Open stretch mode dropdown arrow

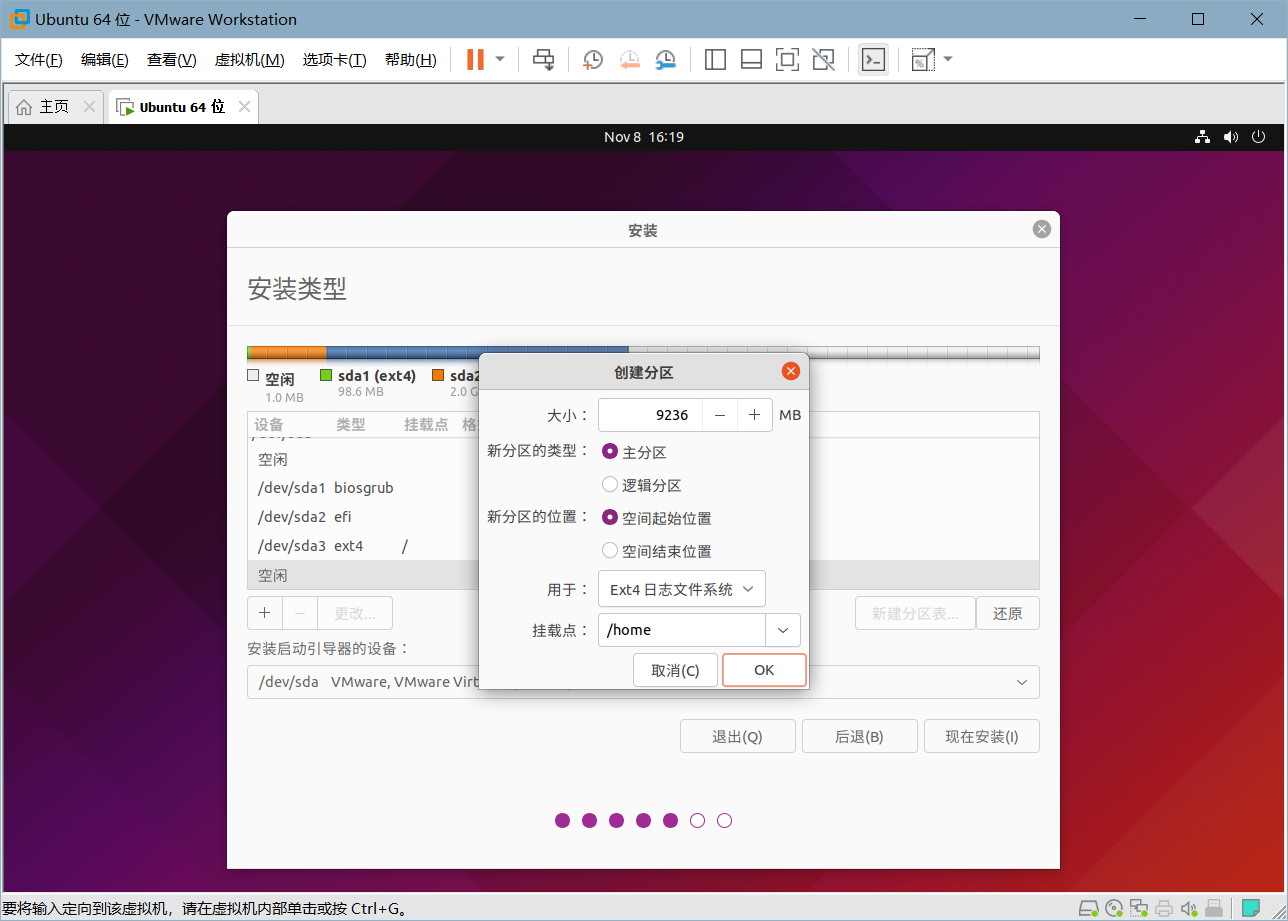[948, 60]
